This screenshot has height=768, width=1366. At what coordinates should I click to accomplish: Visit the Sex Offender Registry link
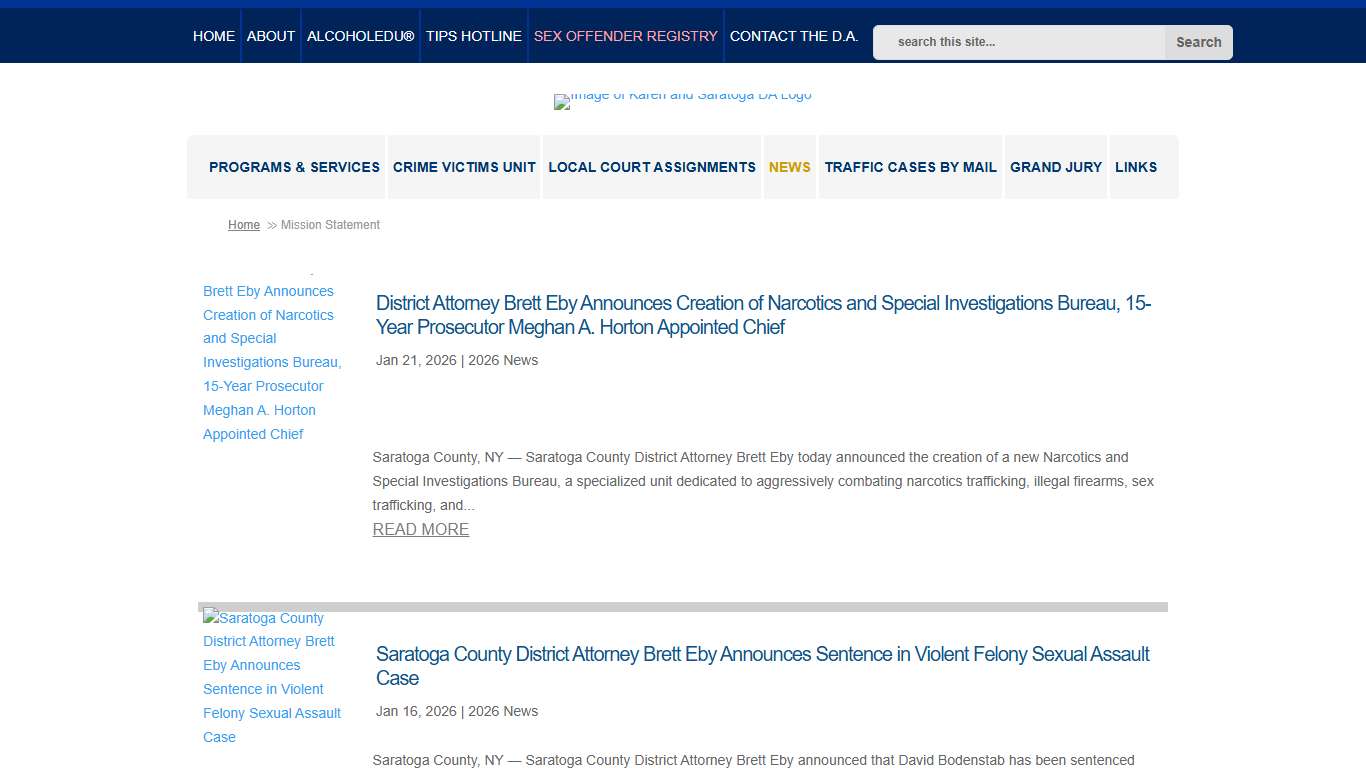626,36
